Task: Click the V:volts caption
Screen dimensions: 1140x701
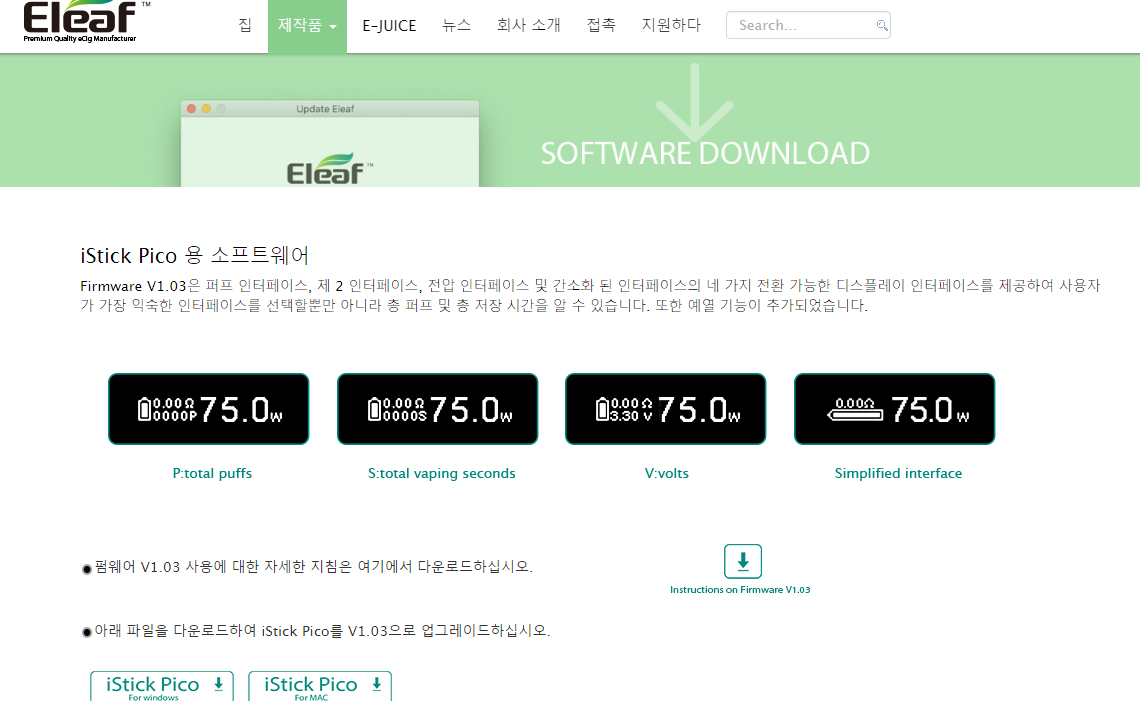Action: pyautogui.click(x=667, y=473)
